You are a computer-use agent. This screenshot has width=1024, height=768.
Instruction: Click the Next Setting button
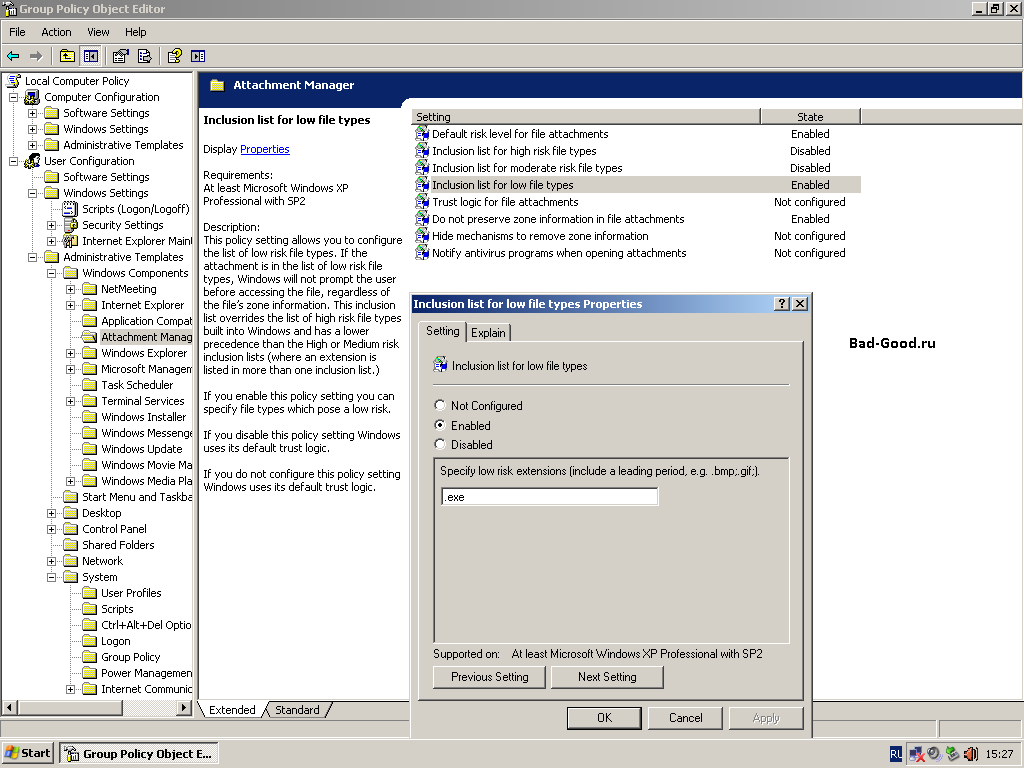(x=607, y=677)
